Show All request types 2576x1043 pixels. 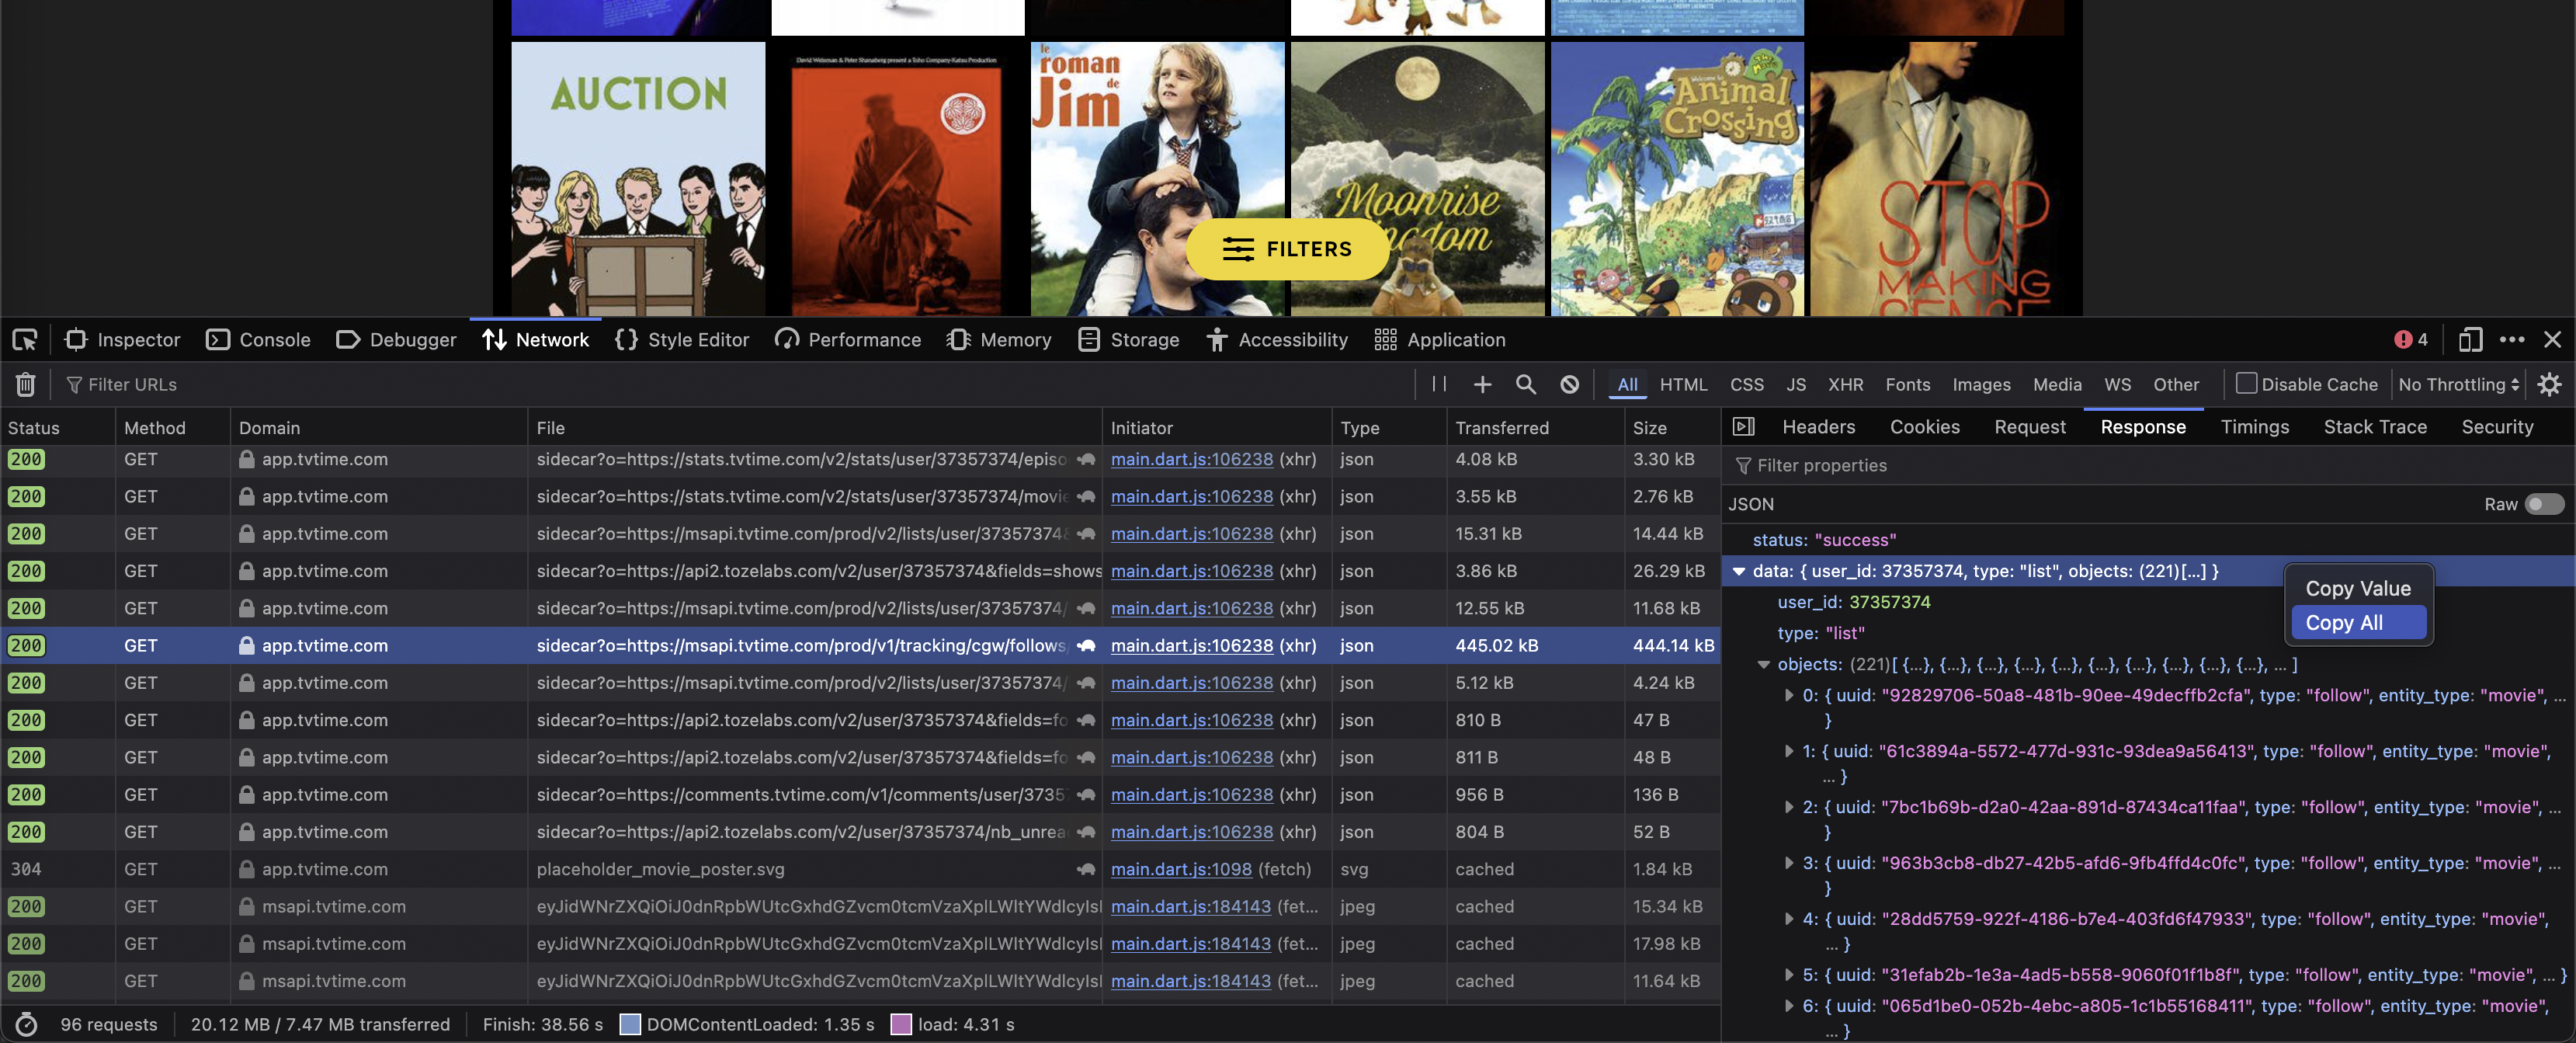click(x=1627, y=384)
